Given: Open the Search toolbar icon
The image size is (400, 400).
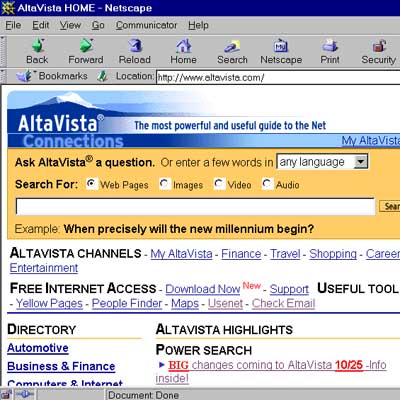Looking at the screenshot, I should tap(232, 46).
